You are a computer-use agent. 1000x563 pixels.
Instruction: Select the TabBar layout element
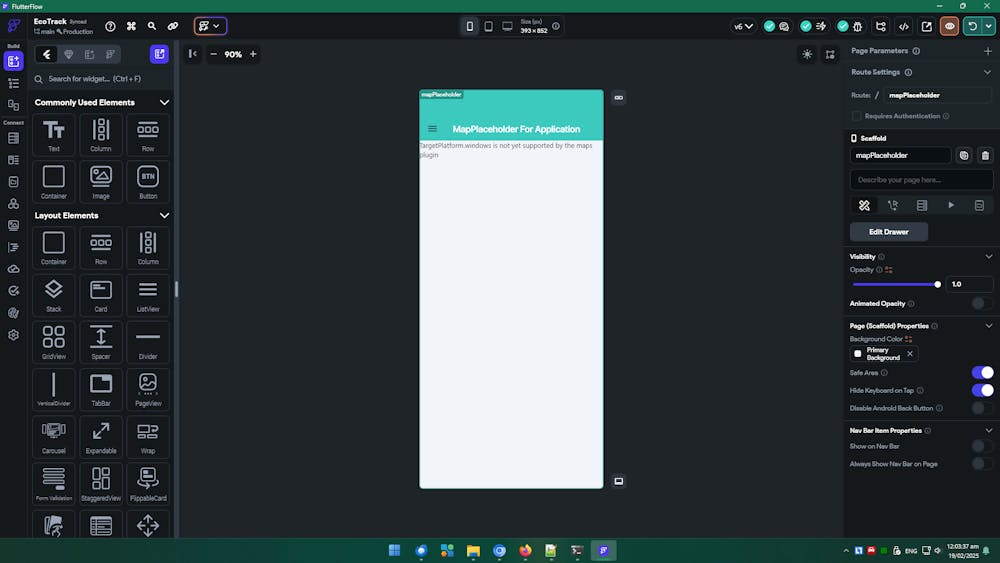coord(101,390)
